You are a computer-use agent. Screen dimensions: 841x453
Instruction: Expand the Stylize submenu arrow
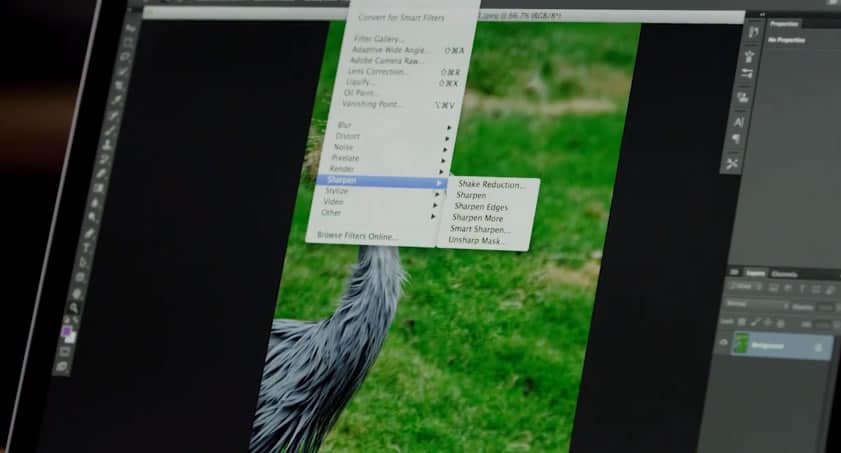[437, 194]
